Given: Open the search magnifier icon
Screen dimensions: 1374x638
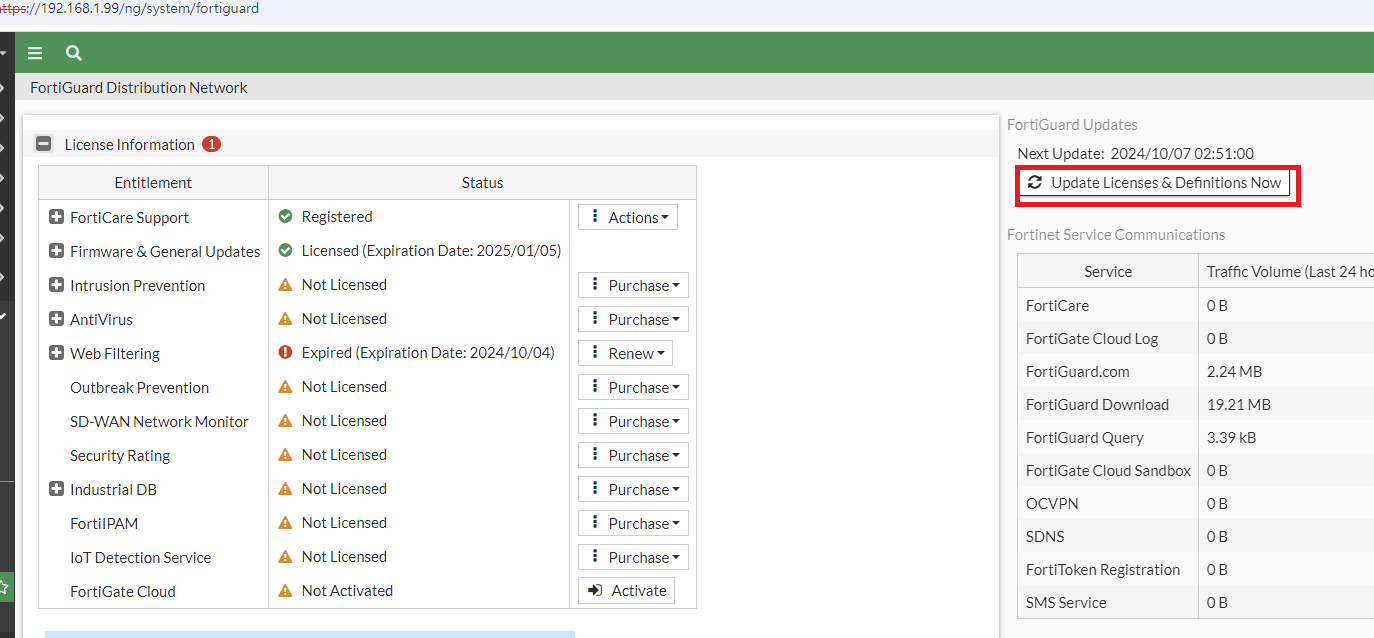Looking at the screenshot, I should pyautogui.click(x=74, y=53).
